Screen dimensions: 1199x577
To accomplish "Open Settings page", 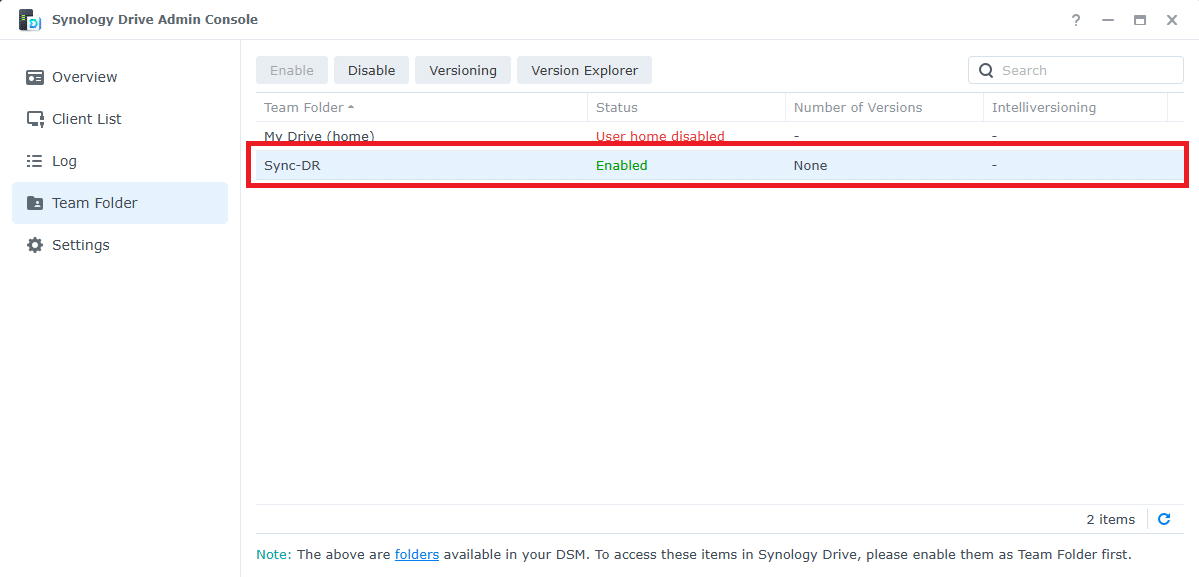I will click(x=120, y=245).
